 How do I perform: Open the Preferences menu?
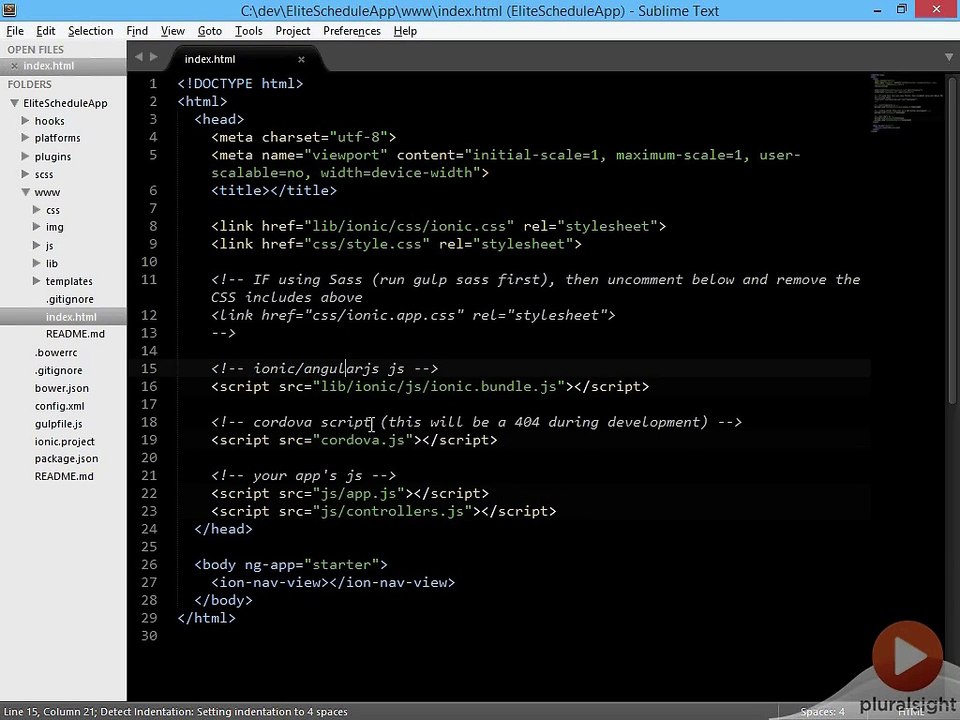(352, 31)
